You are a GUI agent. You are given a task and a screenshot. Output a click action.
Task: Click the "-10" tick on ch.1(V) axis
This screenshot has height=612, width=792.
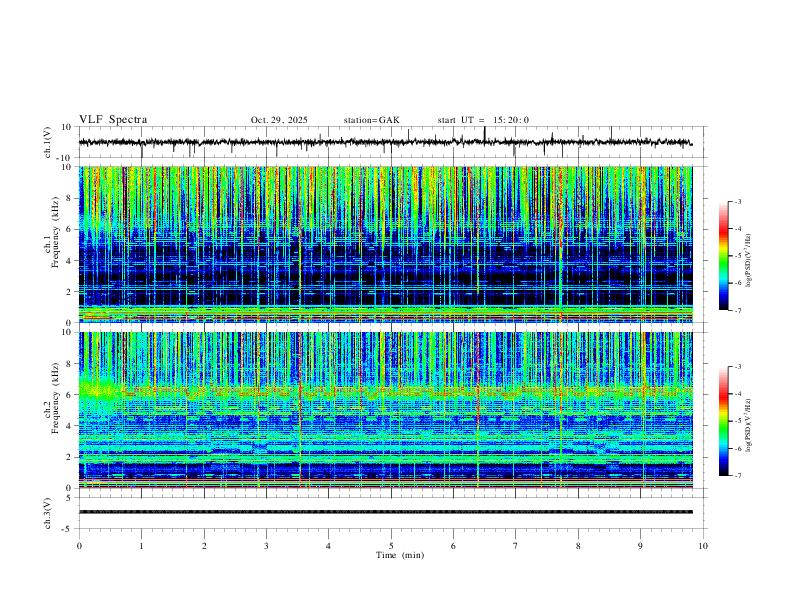coord(66,158)
